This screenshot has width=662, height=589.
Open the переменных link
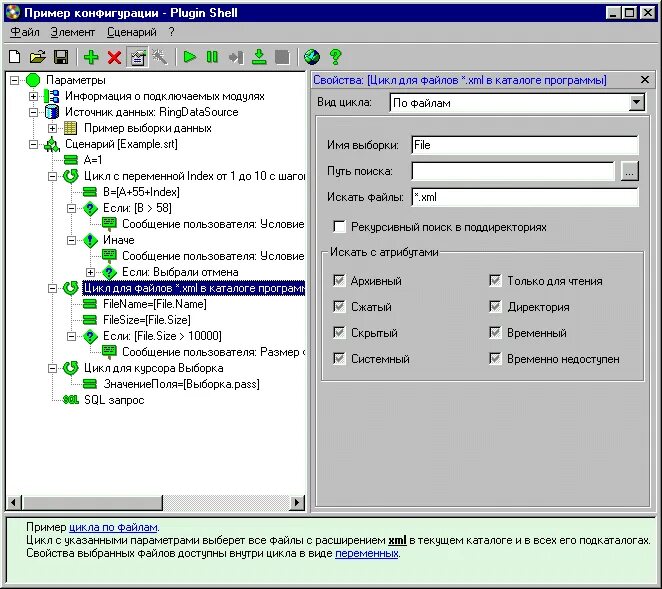click(x=366, y=553)
